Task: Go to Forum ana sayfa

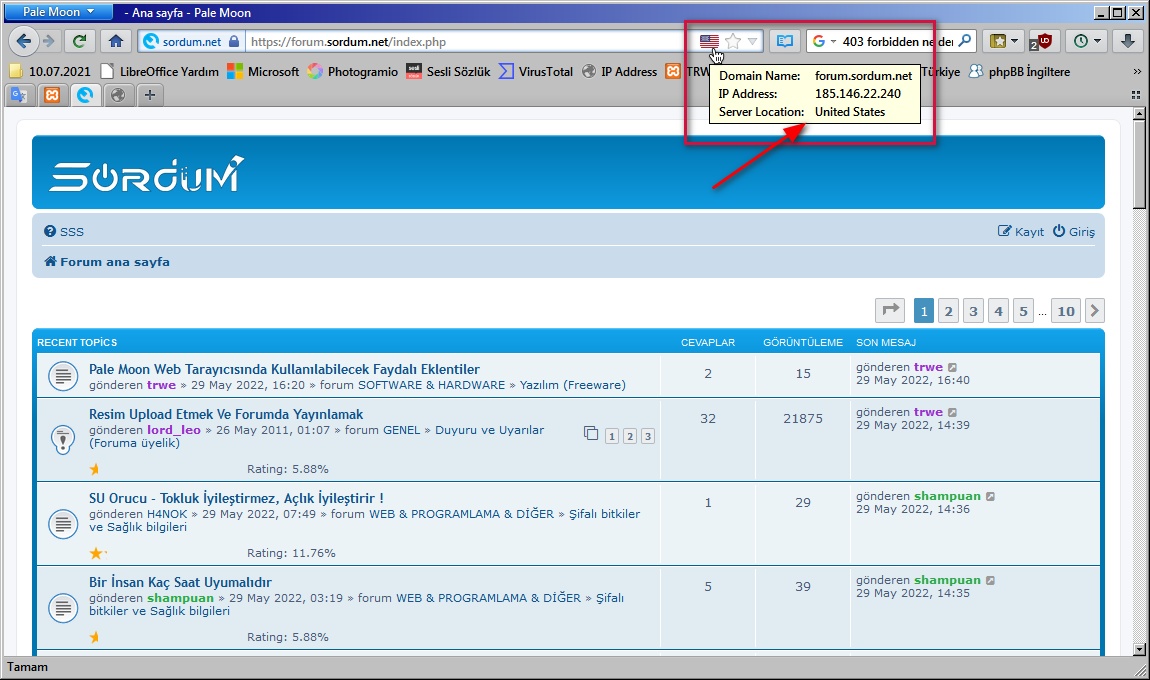Action: 106,262
